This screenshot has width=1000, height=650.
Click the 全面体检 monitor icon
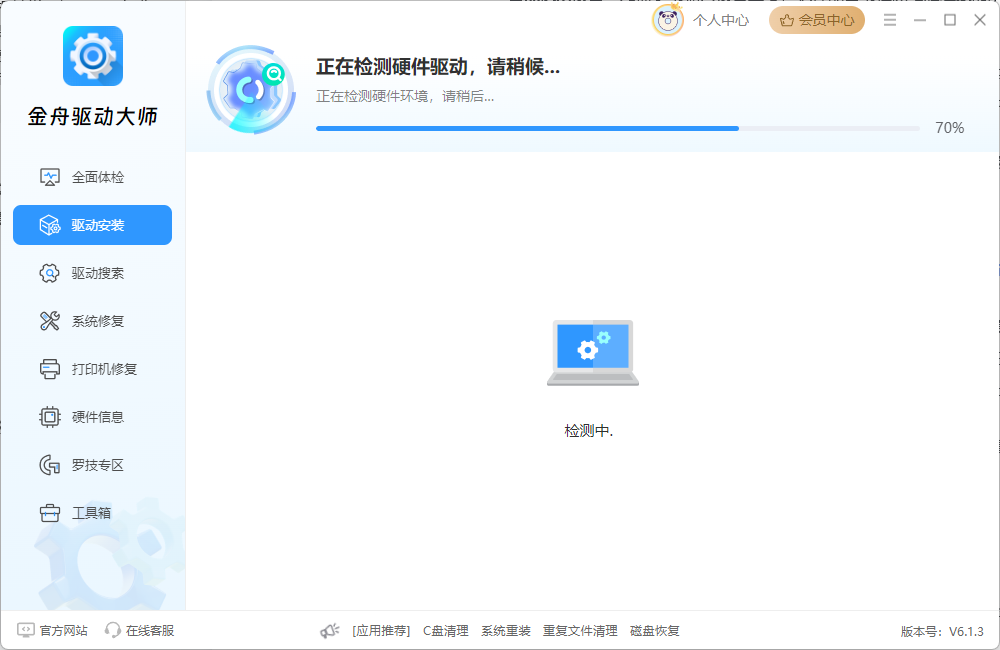pyautogui.click(x=50, y=177)
